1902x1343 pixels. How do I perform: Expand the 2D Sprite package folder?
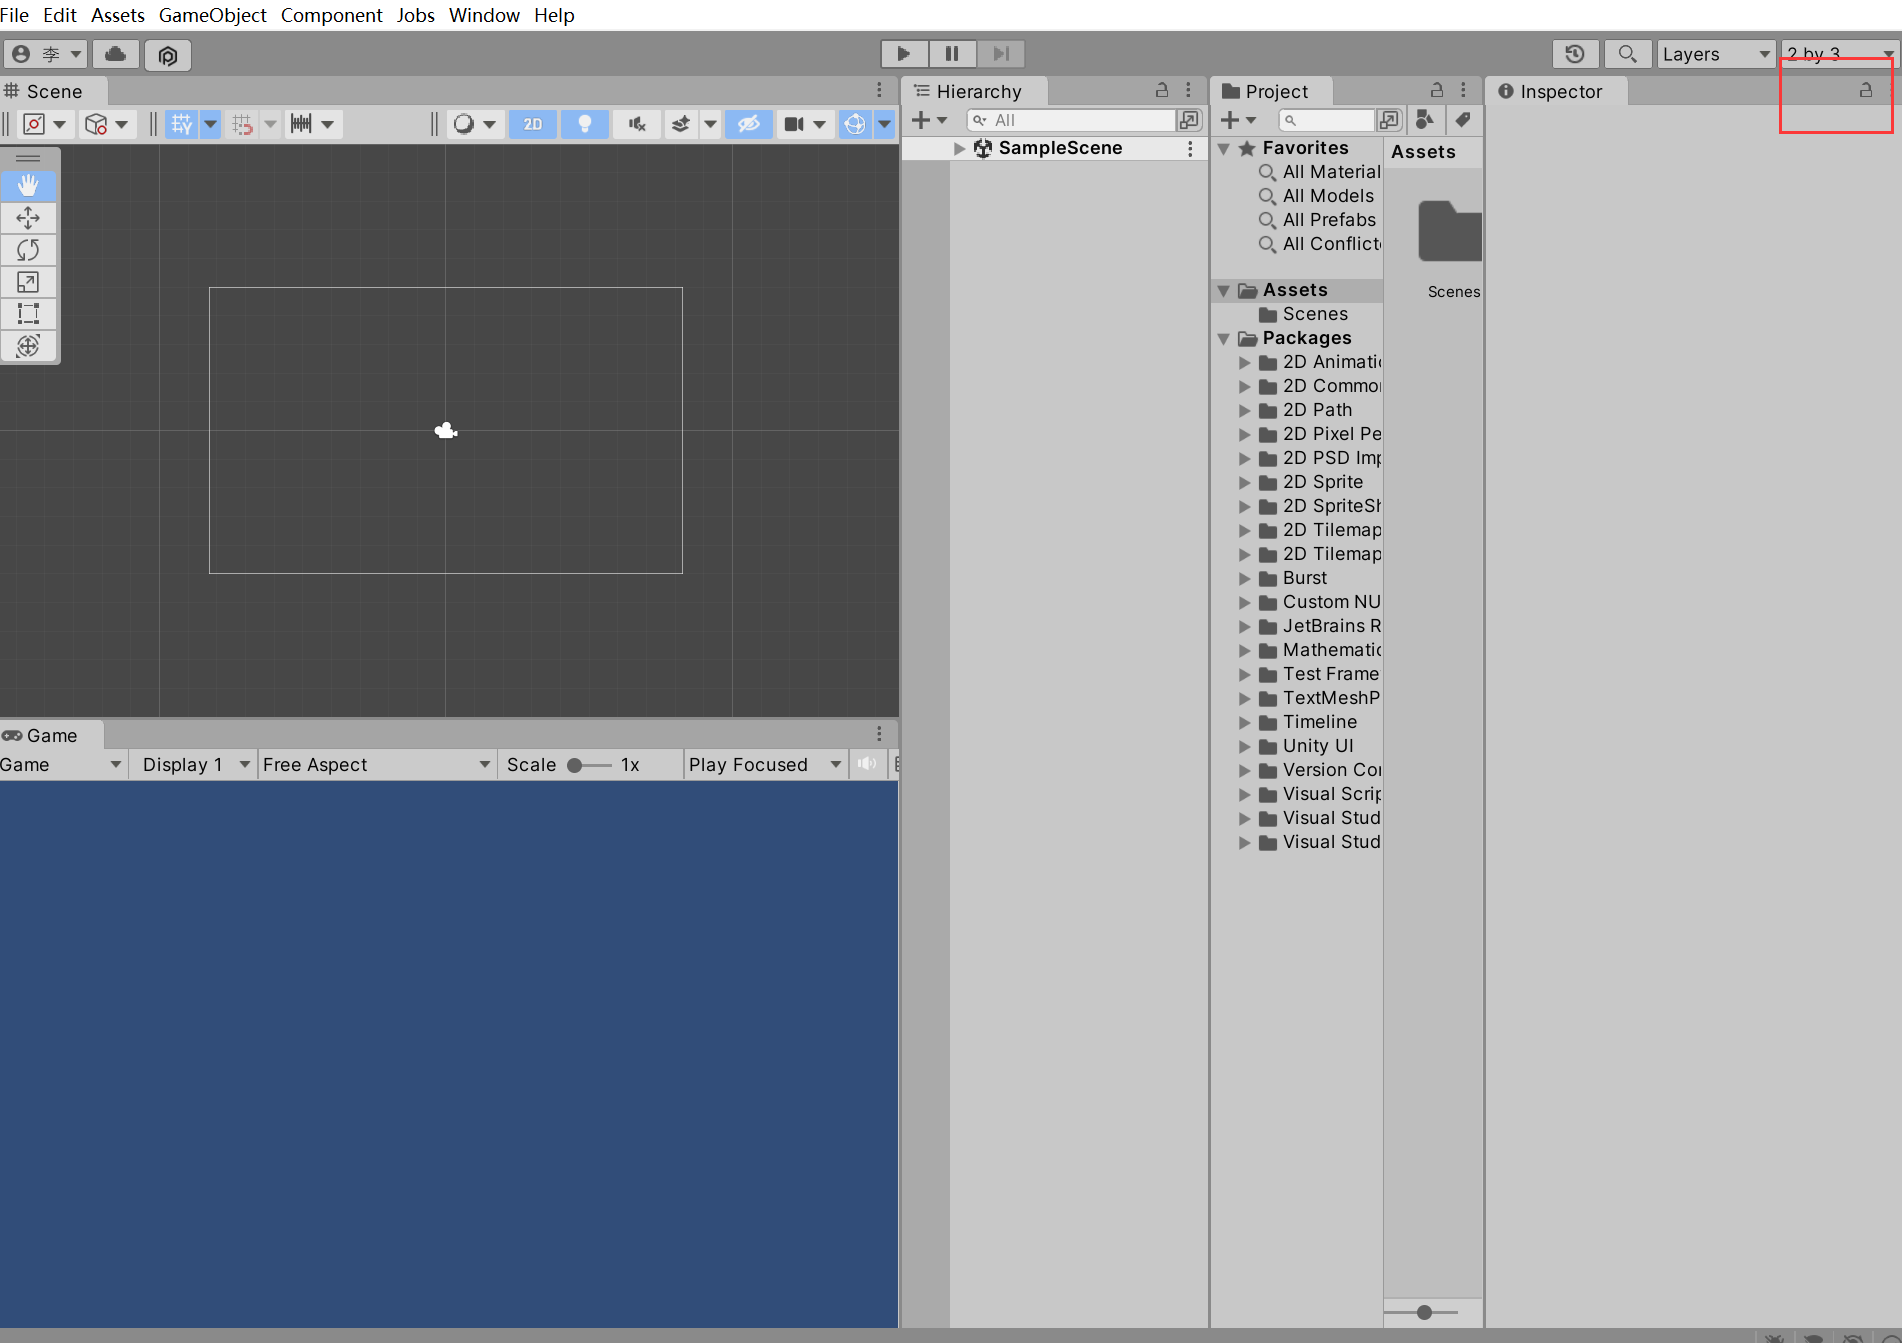click(1245, 482)
